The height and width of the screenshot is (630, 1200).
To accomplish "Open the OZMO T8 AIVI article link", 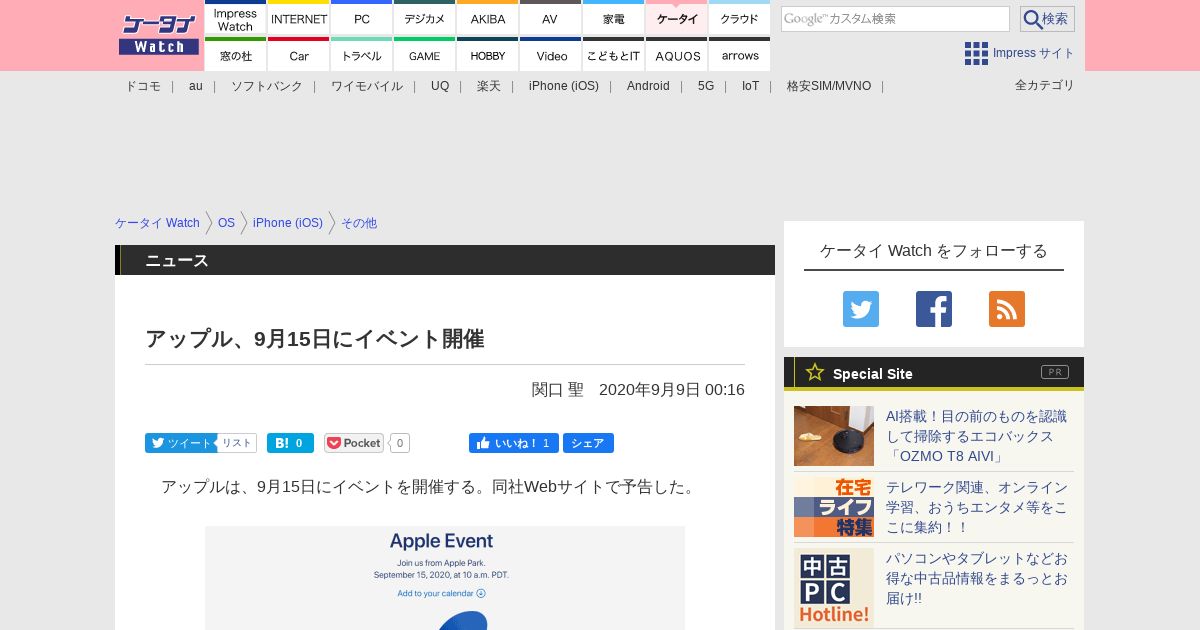I will [976, 436].
